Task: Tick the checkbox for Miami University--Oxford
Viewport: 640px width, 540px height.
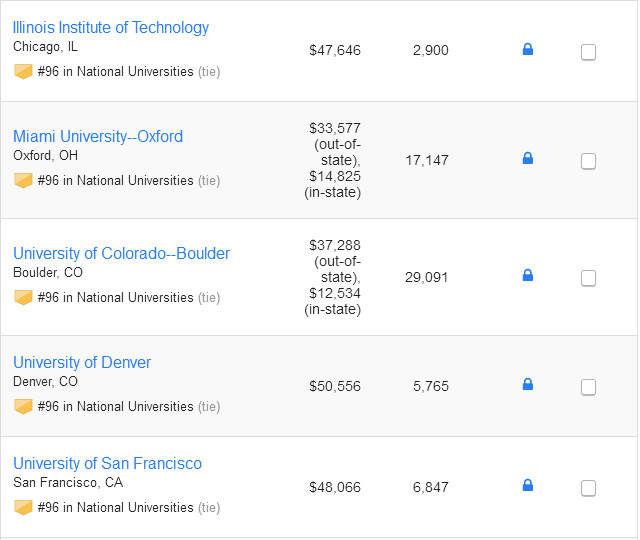Action: 589,161
